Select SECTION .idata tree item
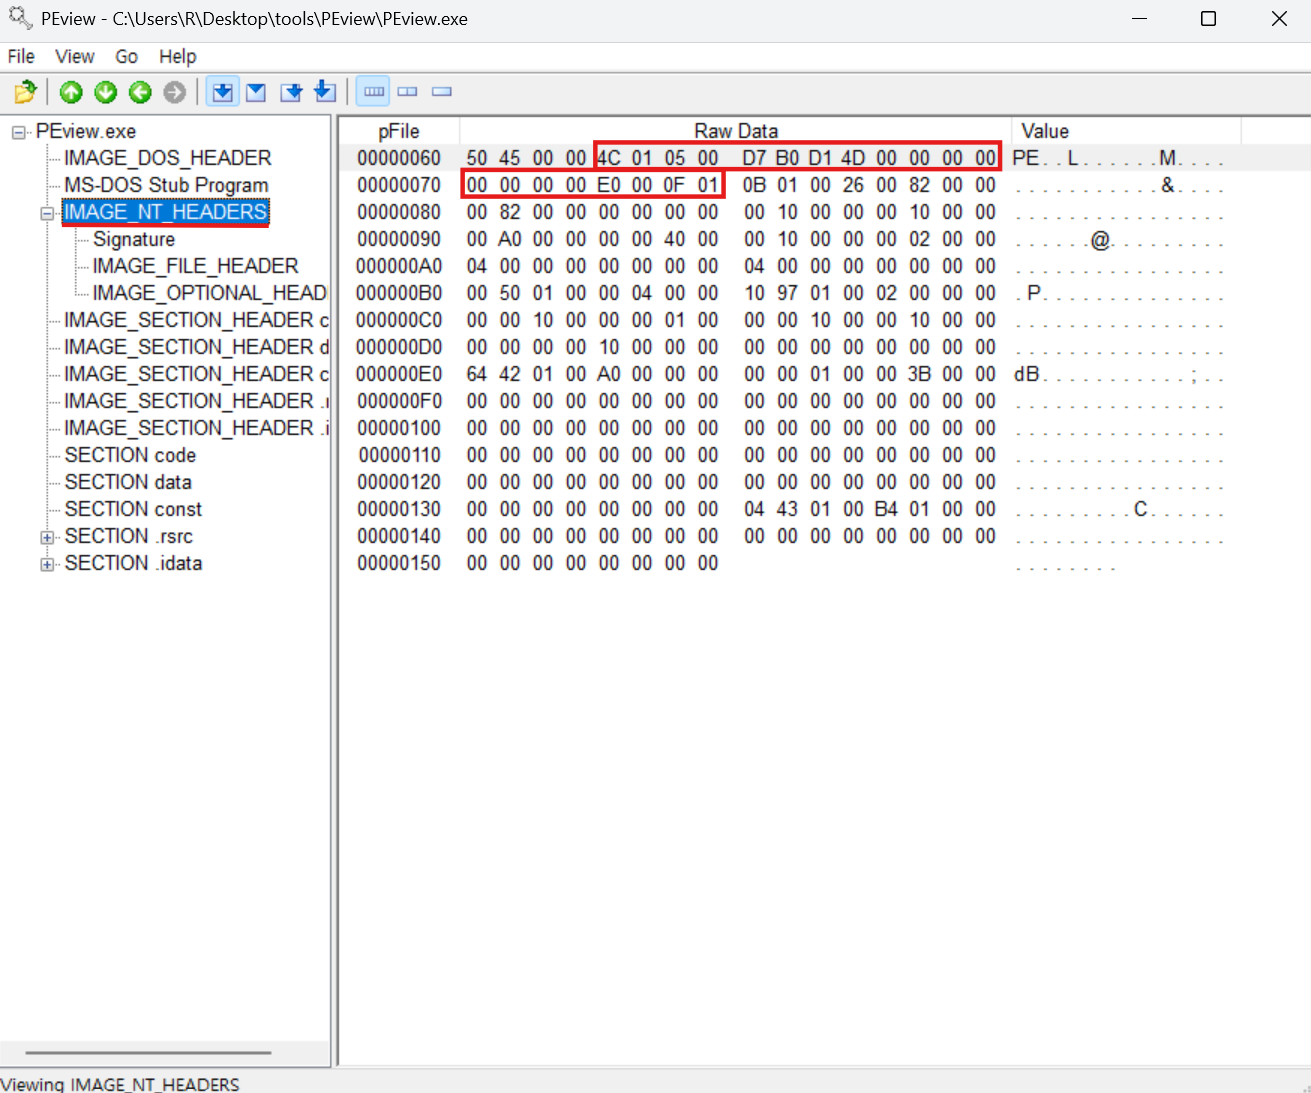1311x1093 pixels. (133, 563)
